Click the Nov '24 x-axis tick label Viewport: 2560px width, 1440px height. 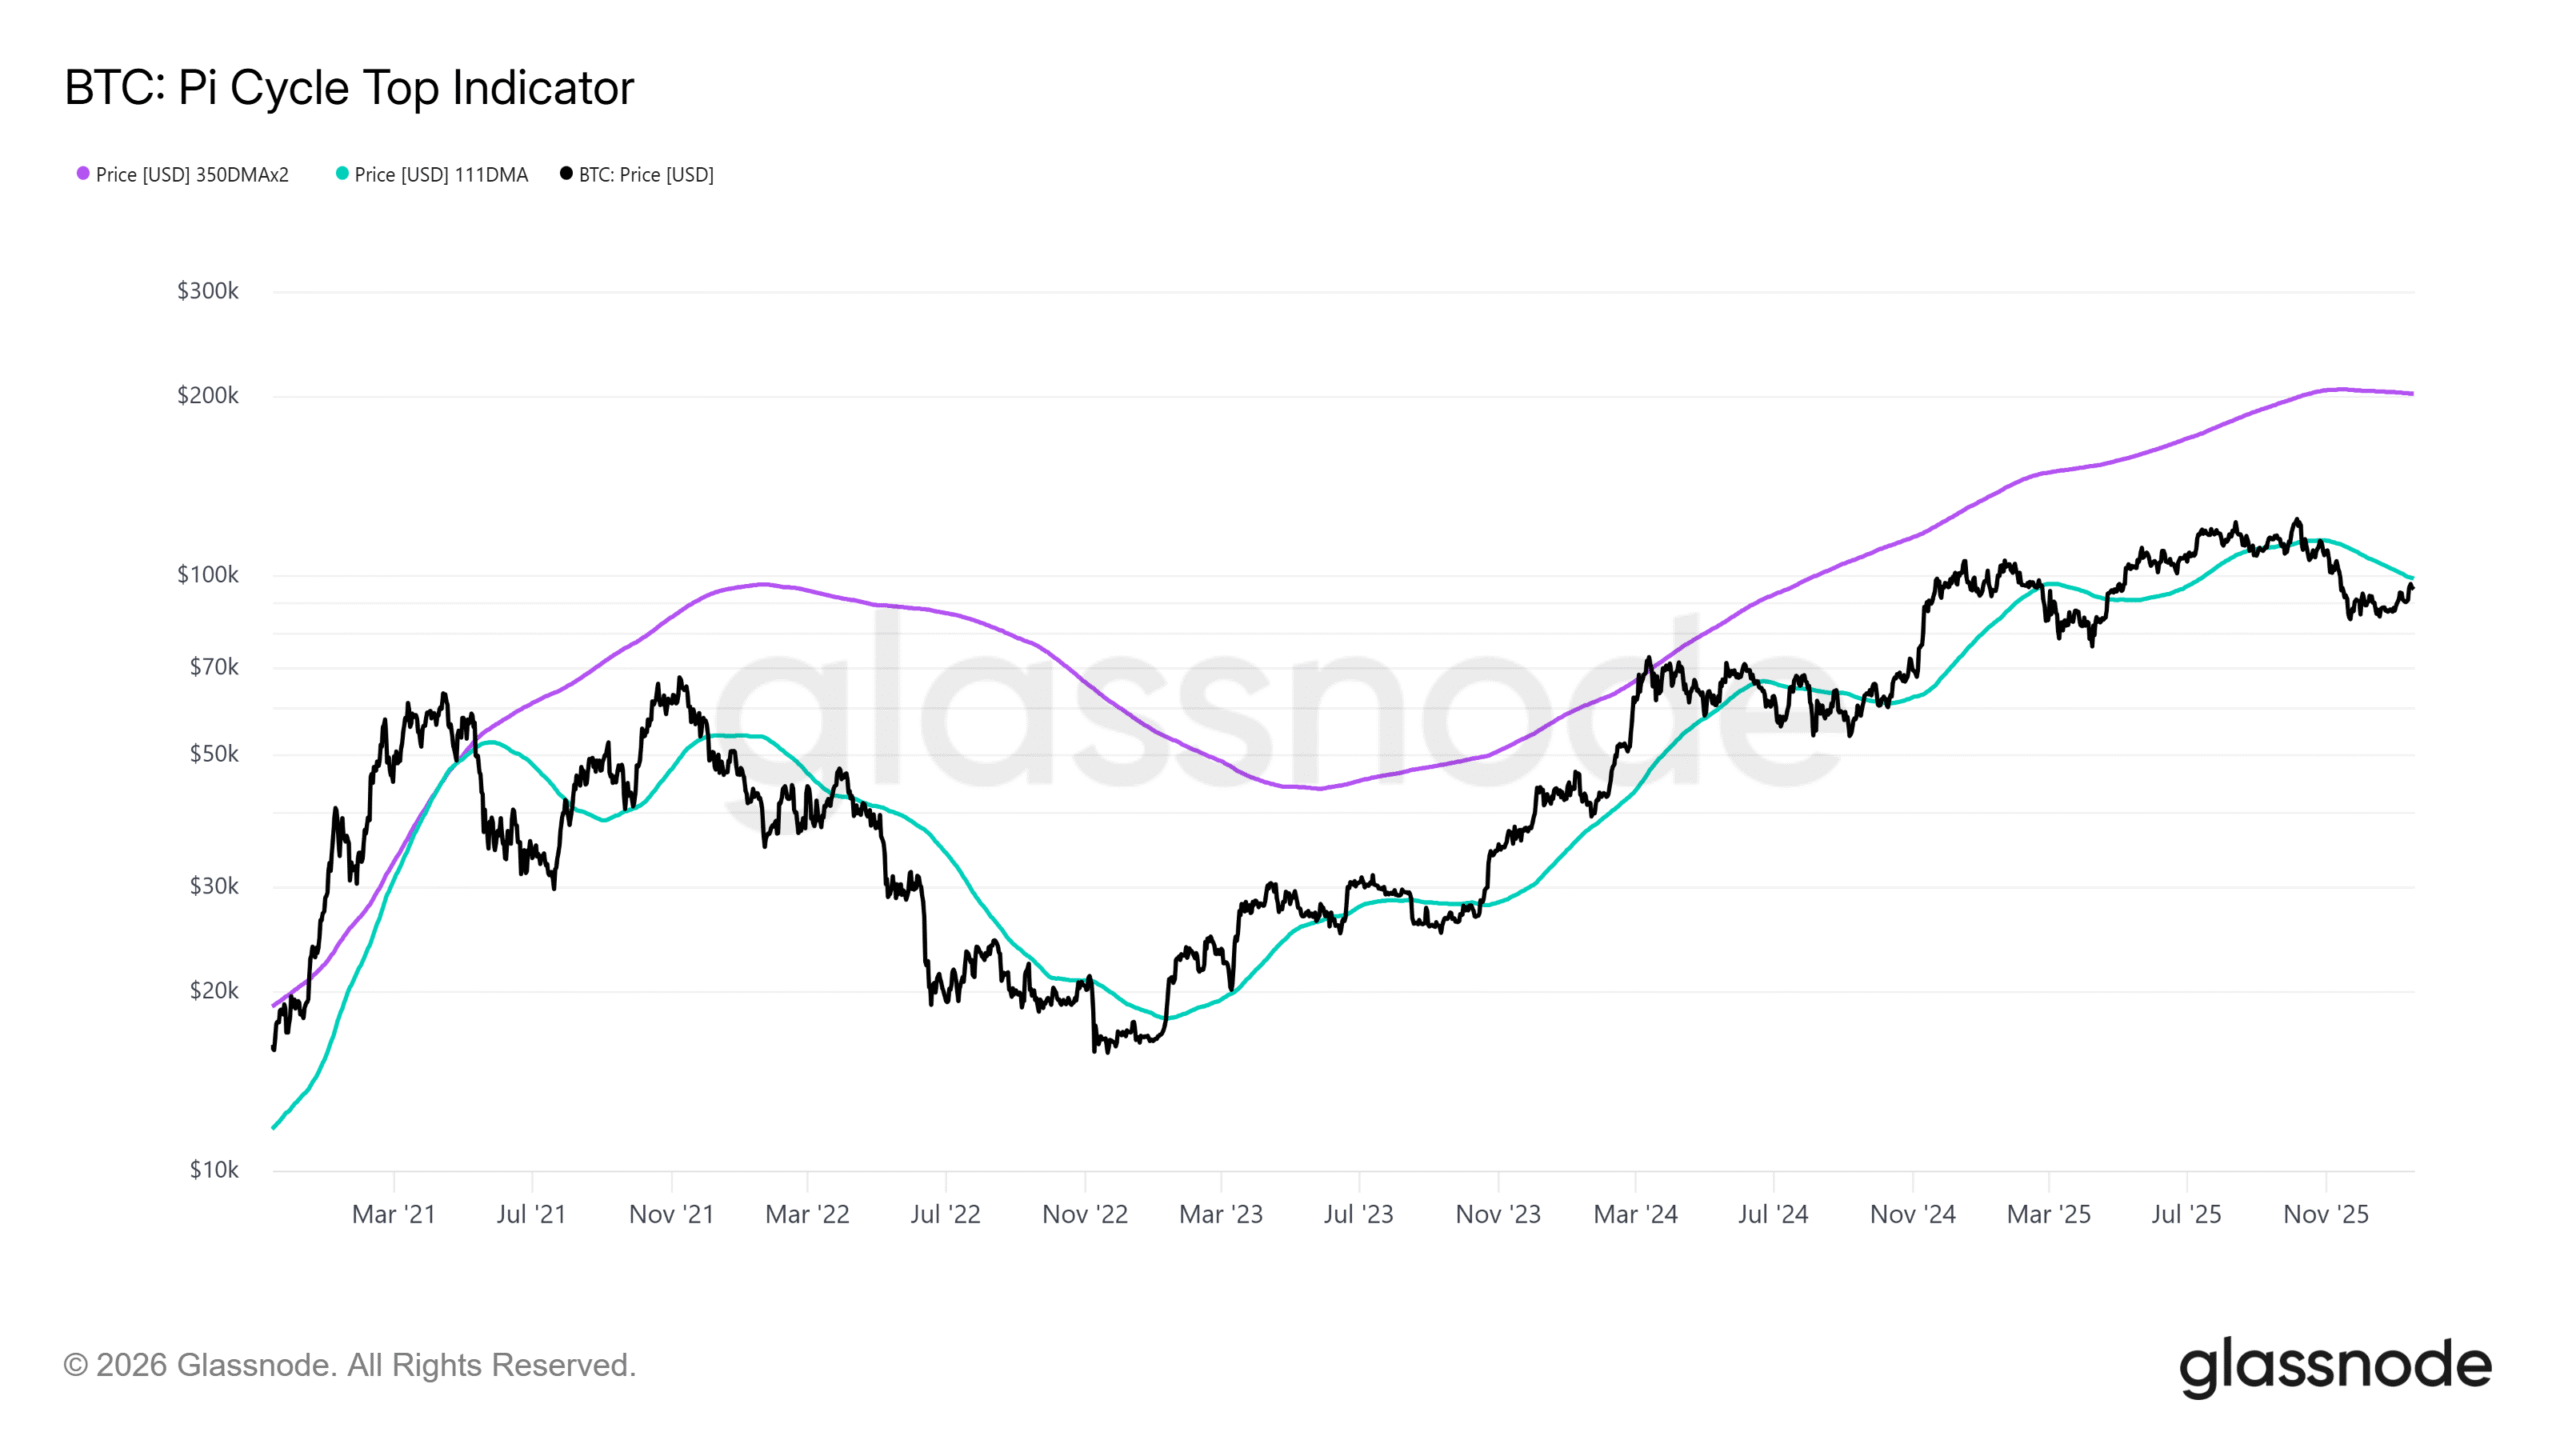pyautogui.click(x=1912, y=1214)
